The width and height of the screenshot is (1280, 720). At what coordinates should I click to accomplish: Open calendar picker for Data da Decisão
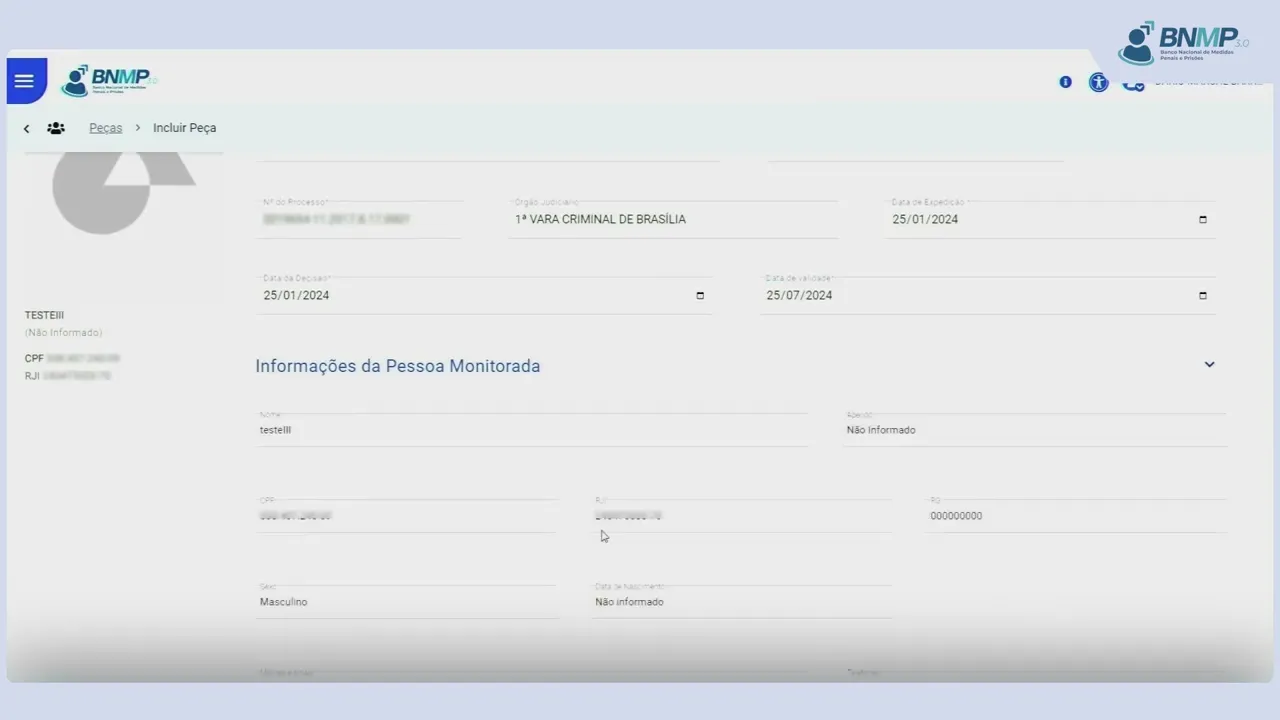pos(700,295)
